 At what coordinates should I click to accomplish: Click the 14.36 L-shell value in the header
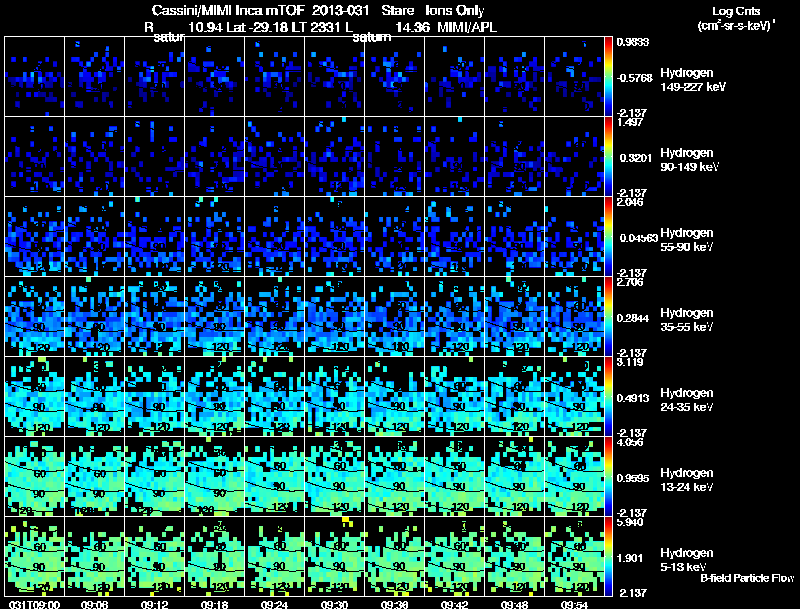click(x=411, y=27)
